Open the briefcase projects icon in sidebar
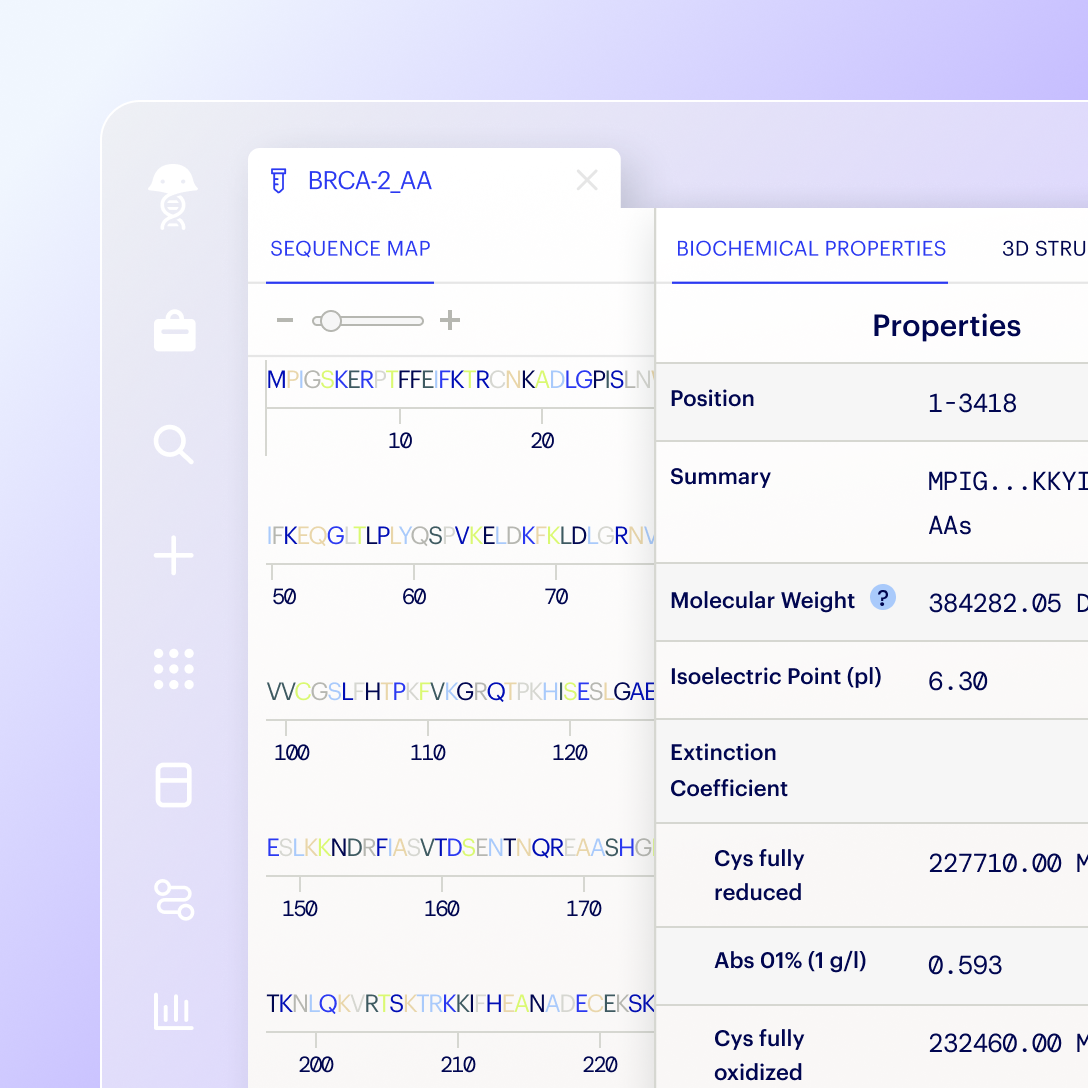Viewport: 1088px width, 1088px height. 174,330
